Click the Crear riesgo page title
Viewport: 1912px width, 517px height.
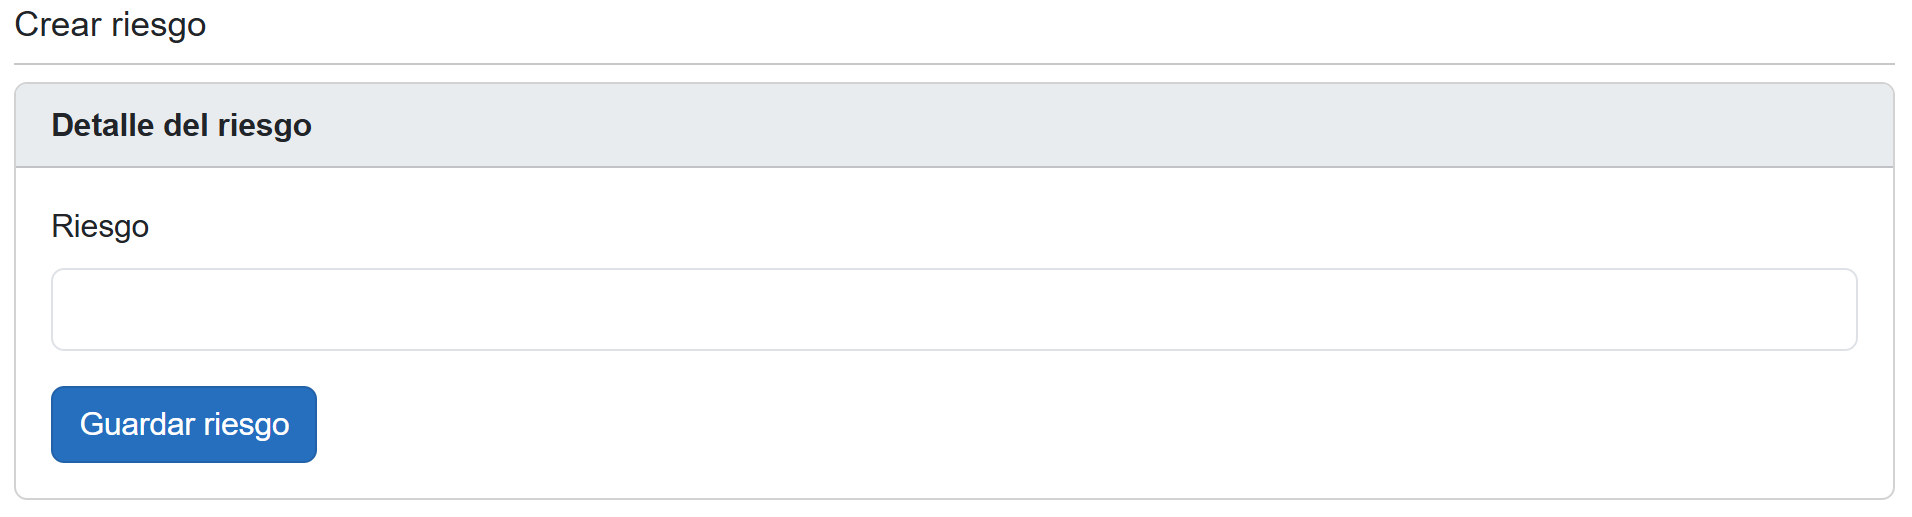point(110,25)
